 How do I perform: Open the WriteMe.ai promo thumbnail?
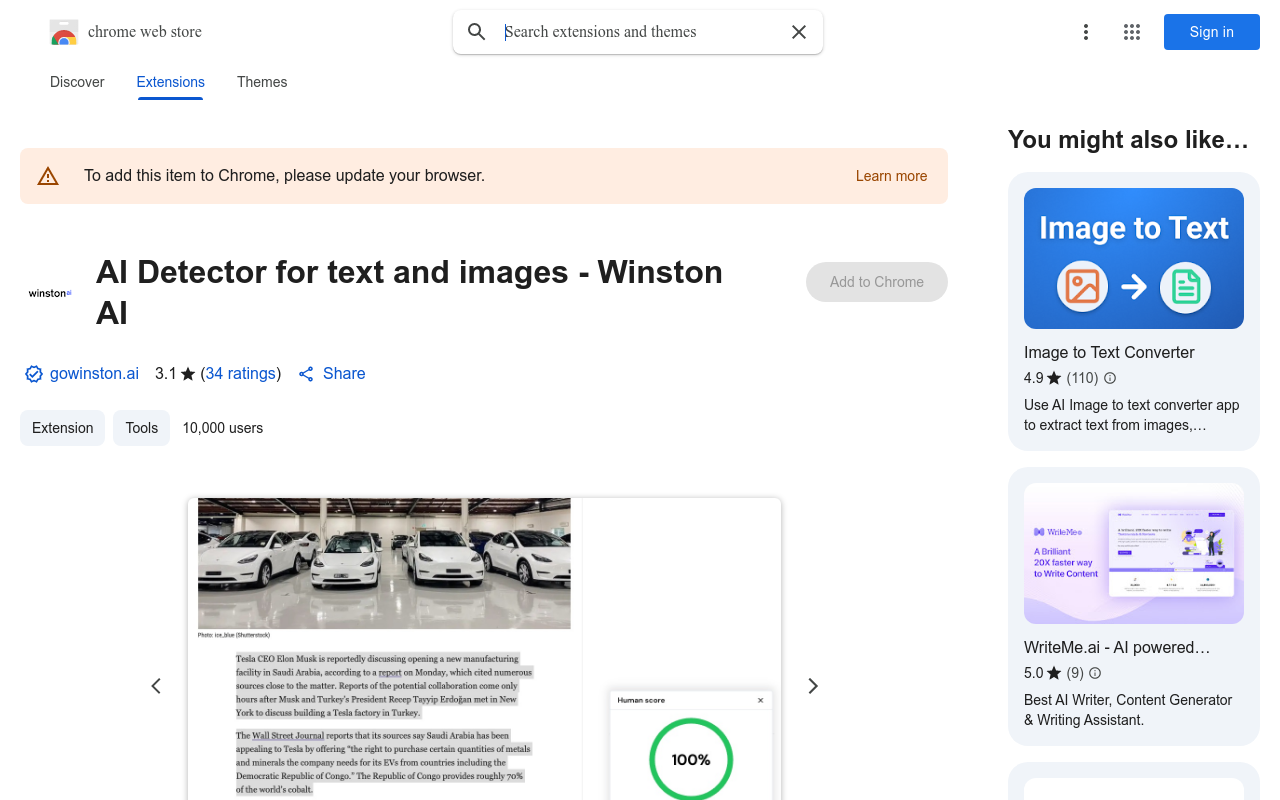1134,554
